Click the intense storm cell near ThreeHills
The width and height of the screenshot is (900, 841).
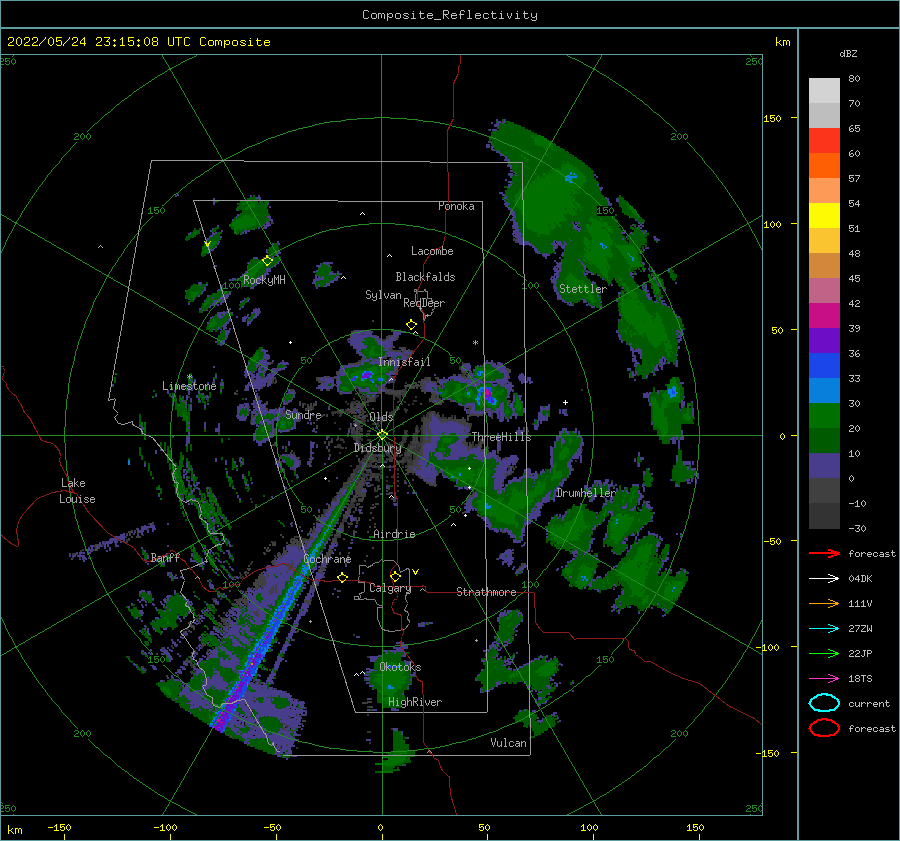coord(487,394)
